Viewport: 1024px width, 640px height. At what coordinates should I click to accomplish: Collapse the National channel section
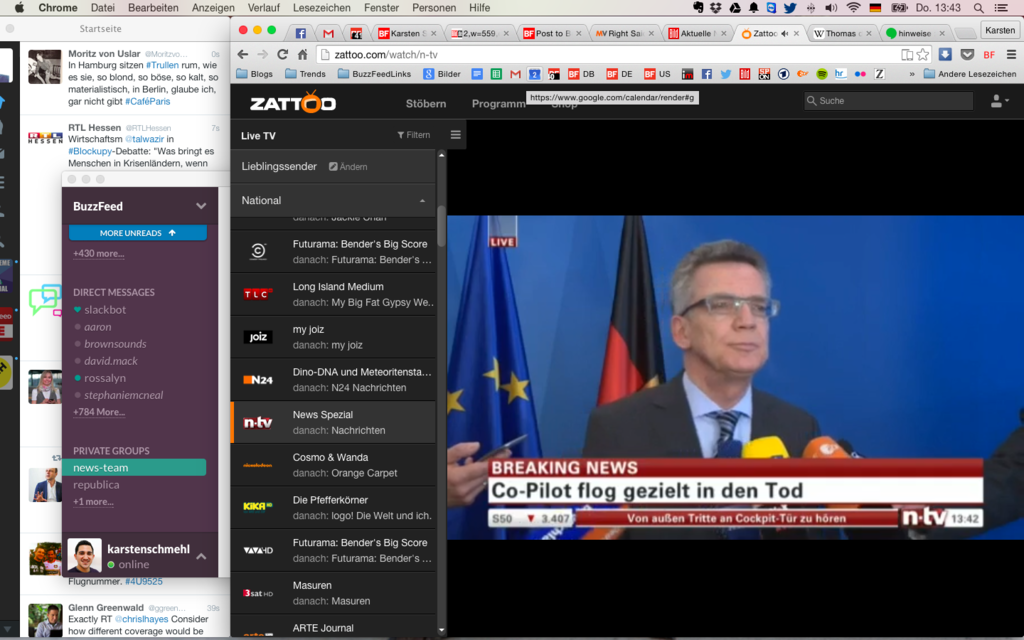pos(422,200)
